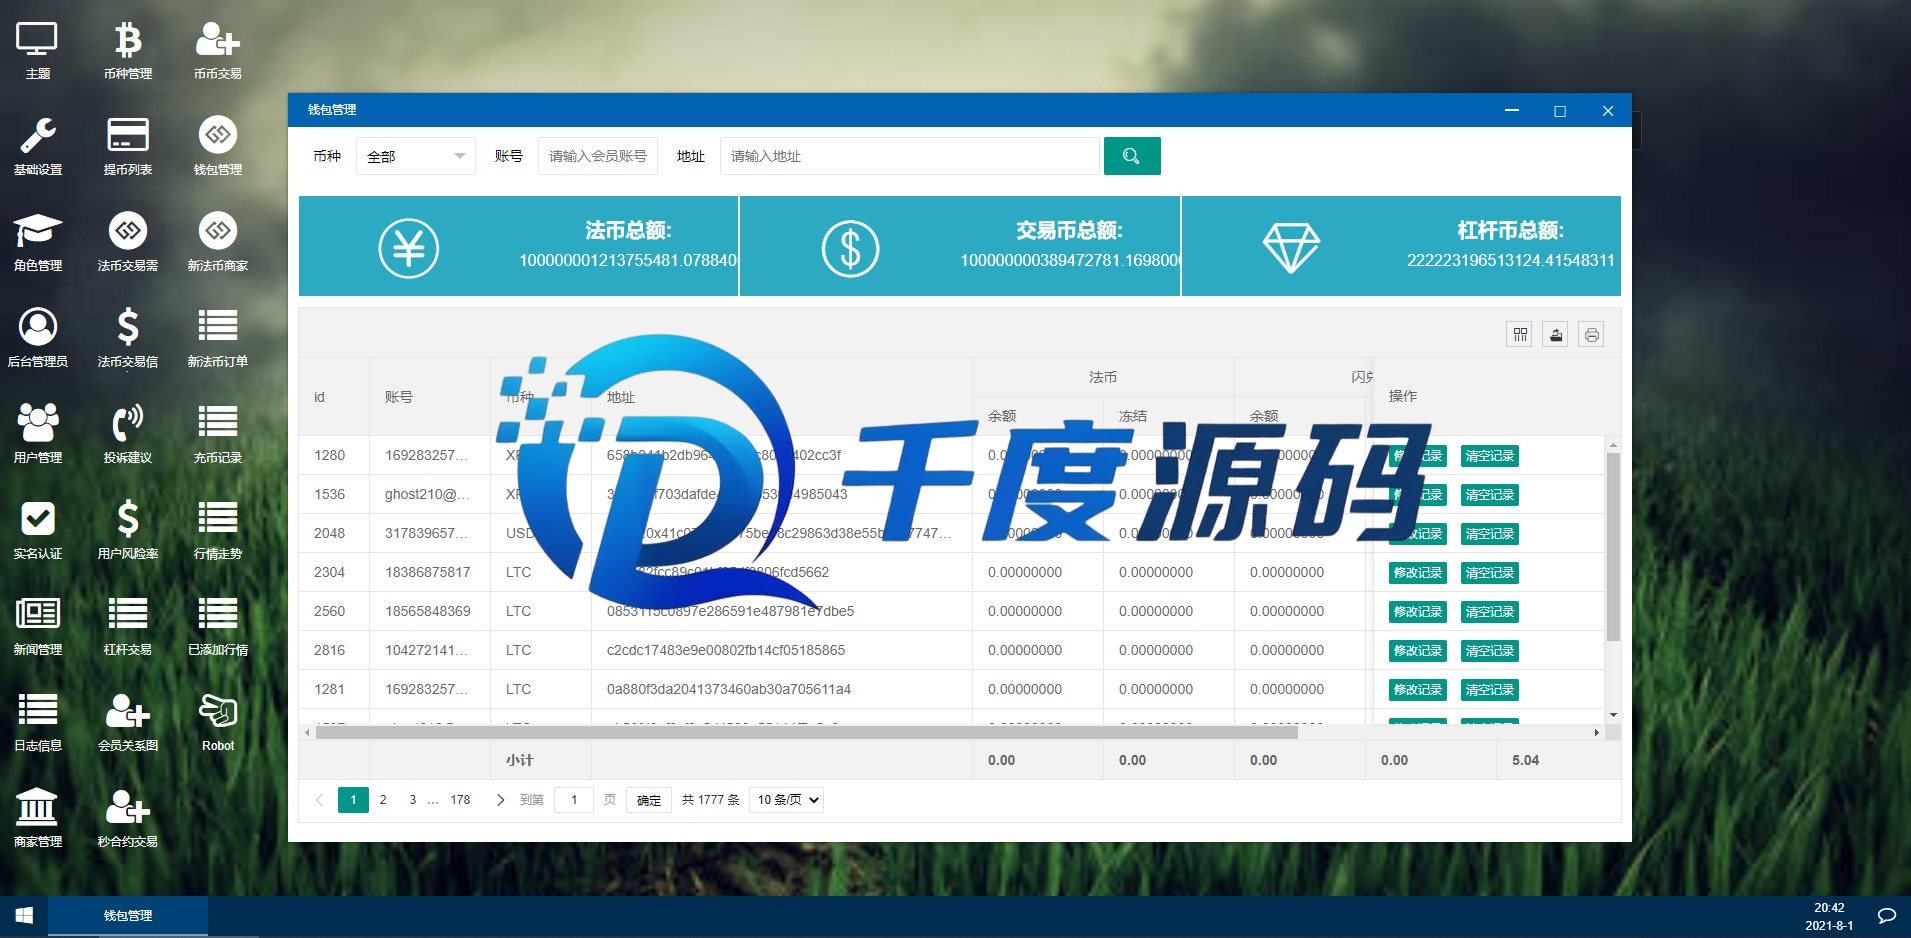Click the page jump number field
Viewport: 1911px width, 938px height.
574,799
